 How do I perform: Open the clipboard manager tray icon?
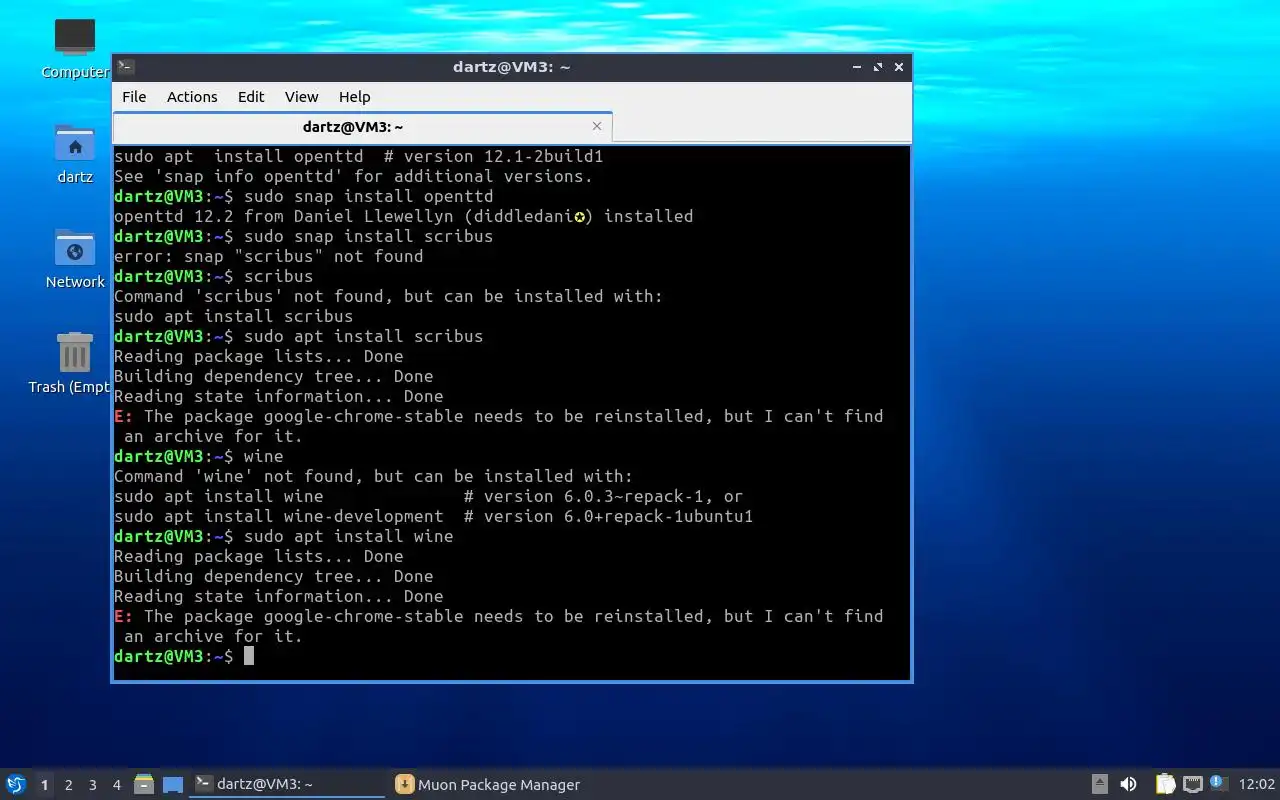click(1165, 784)
